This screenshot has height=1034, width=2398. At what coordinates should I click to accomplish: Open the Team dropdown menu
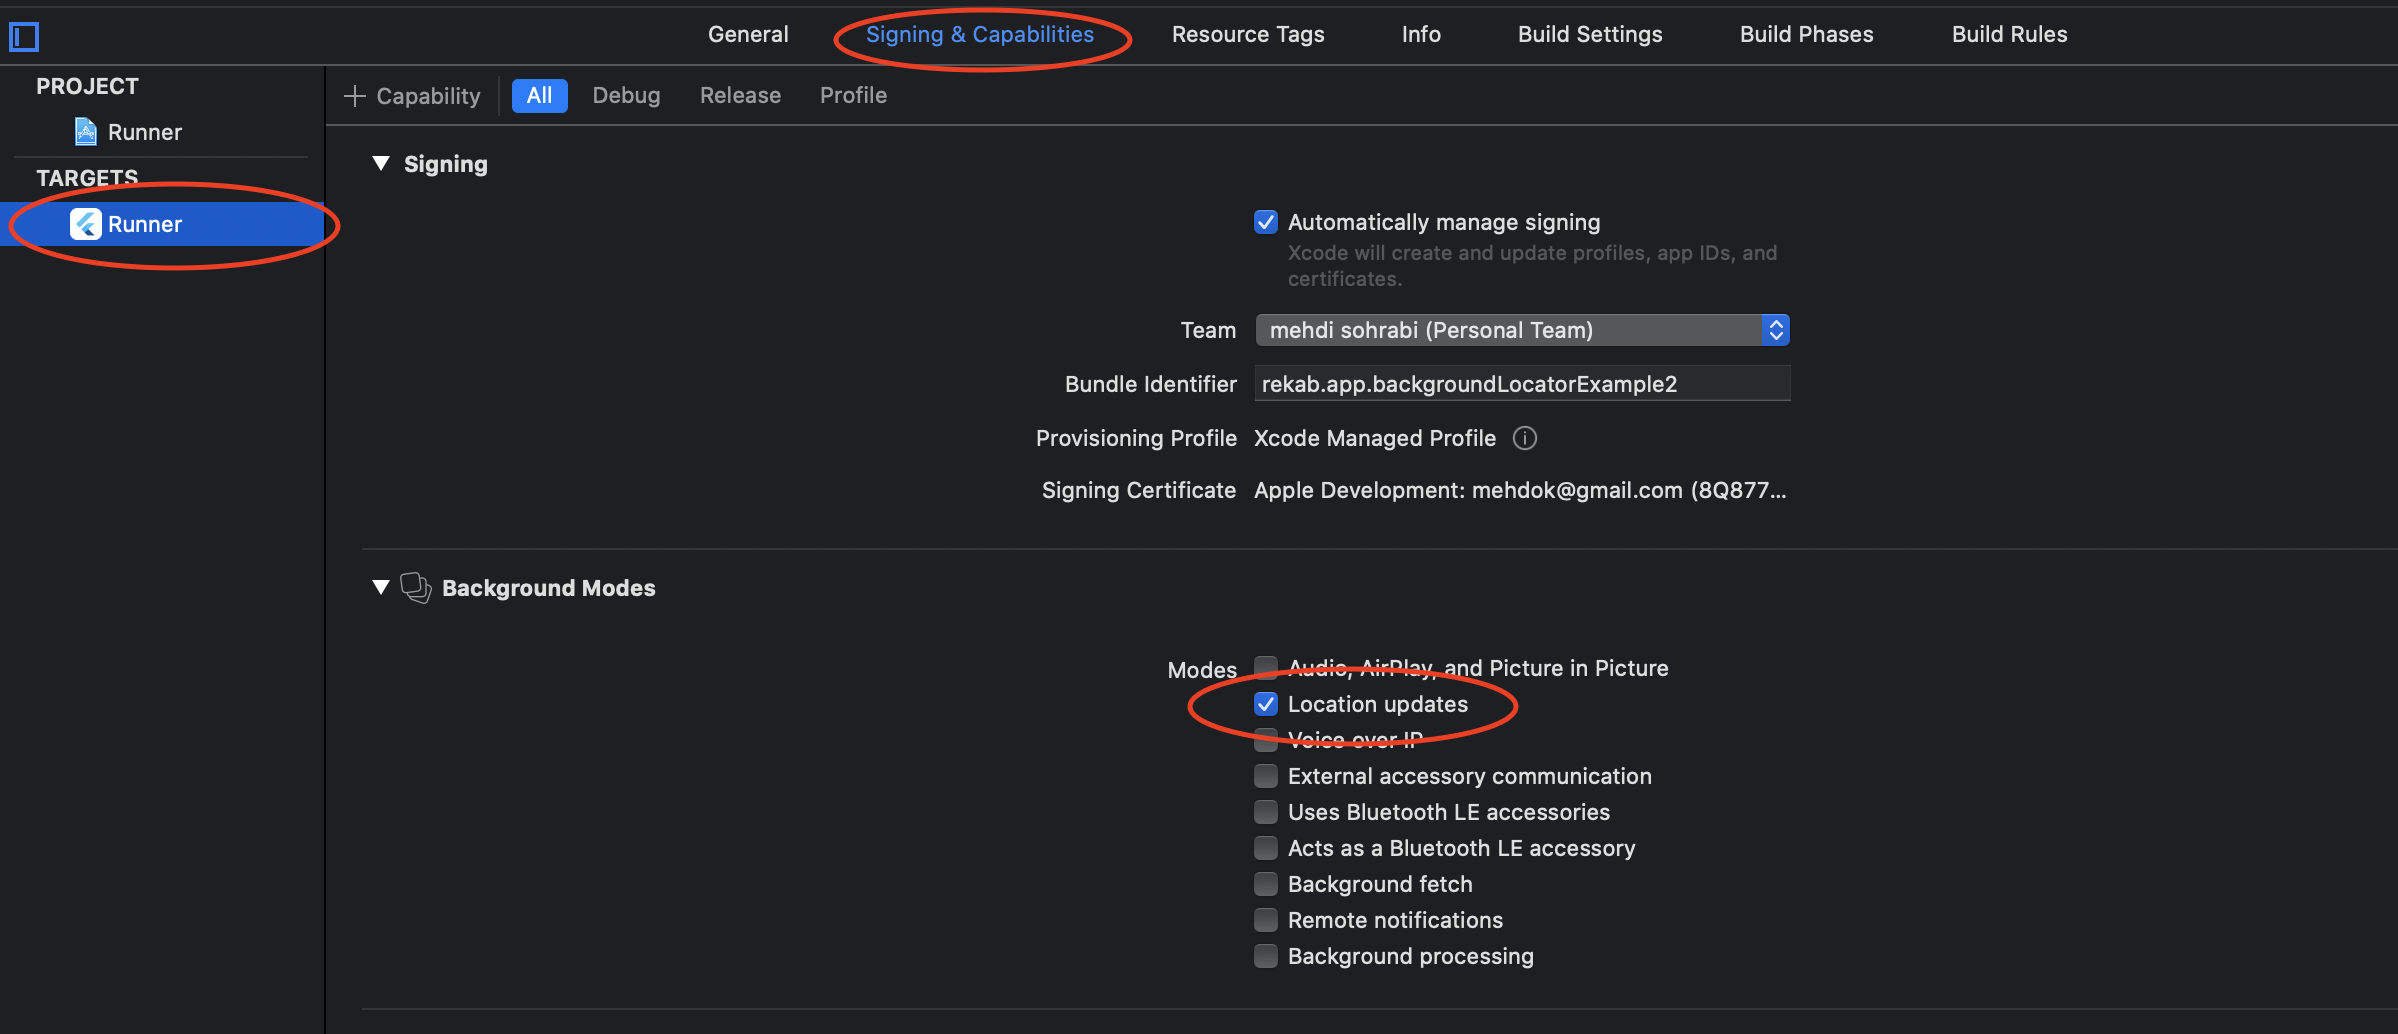click(1522, 330)
